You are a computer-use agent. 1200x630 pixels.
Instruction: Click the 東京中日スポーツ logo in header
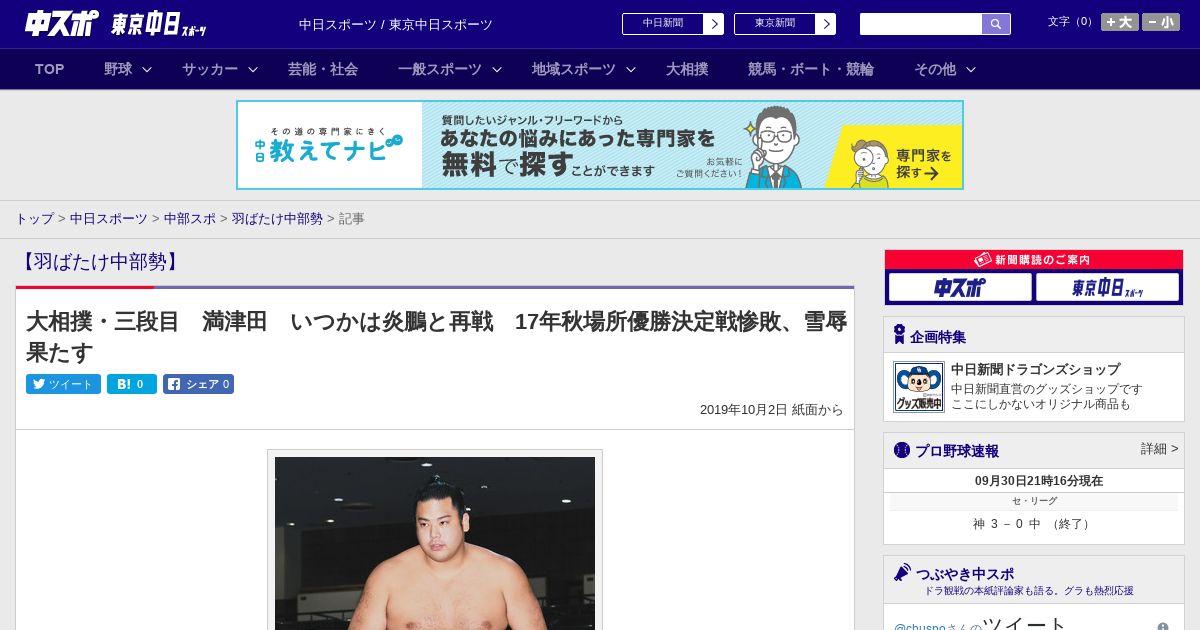[158, 24]
